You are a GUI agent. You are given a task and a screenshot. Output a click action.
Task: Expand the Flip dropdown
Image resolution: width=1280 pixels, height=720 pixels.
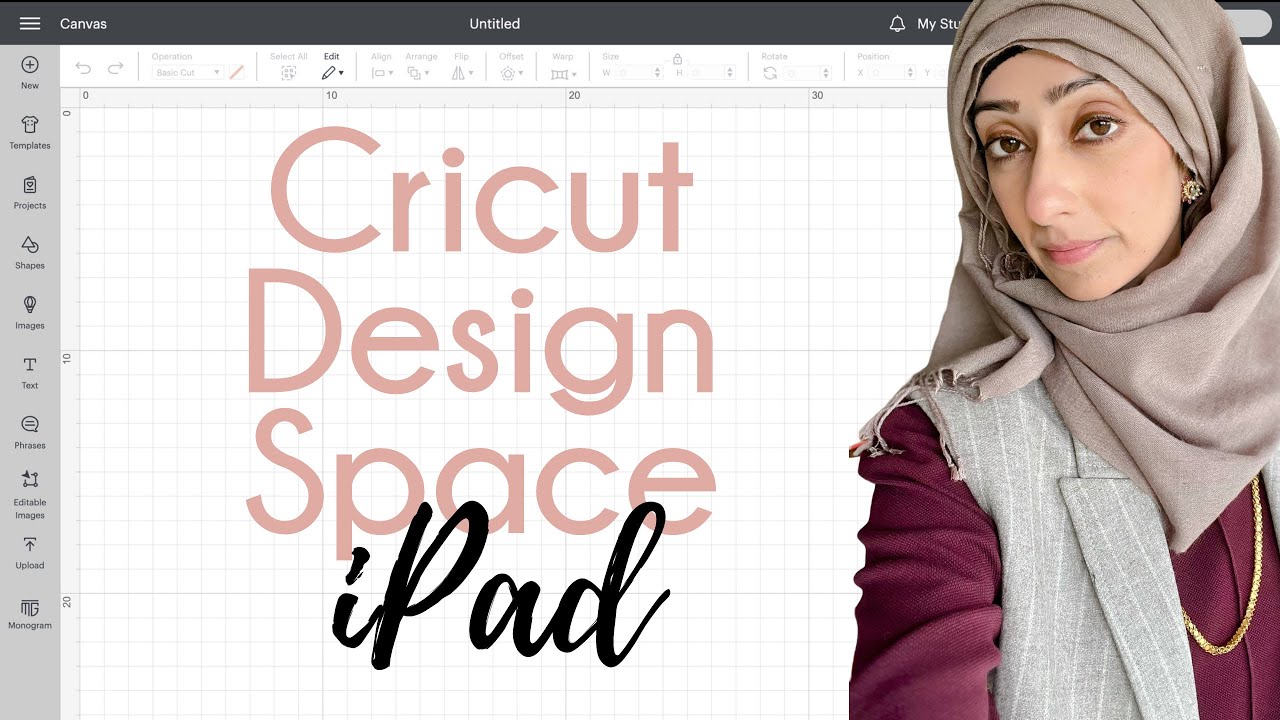click(x=462, y=73)
